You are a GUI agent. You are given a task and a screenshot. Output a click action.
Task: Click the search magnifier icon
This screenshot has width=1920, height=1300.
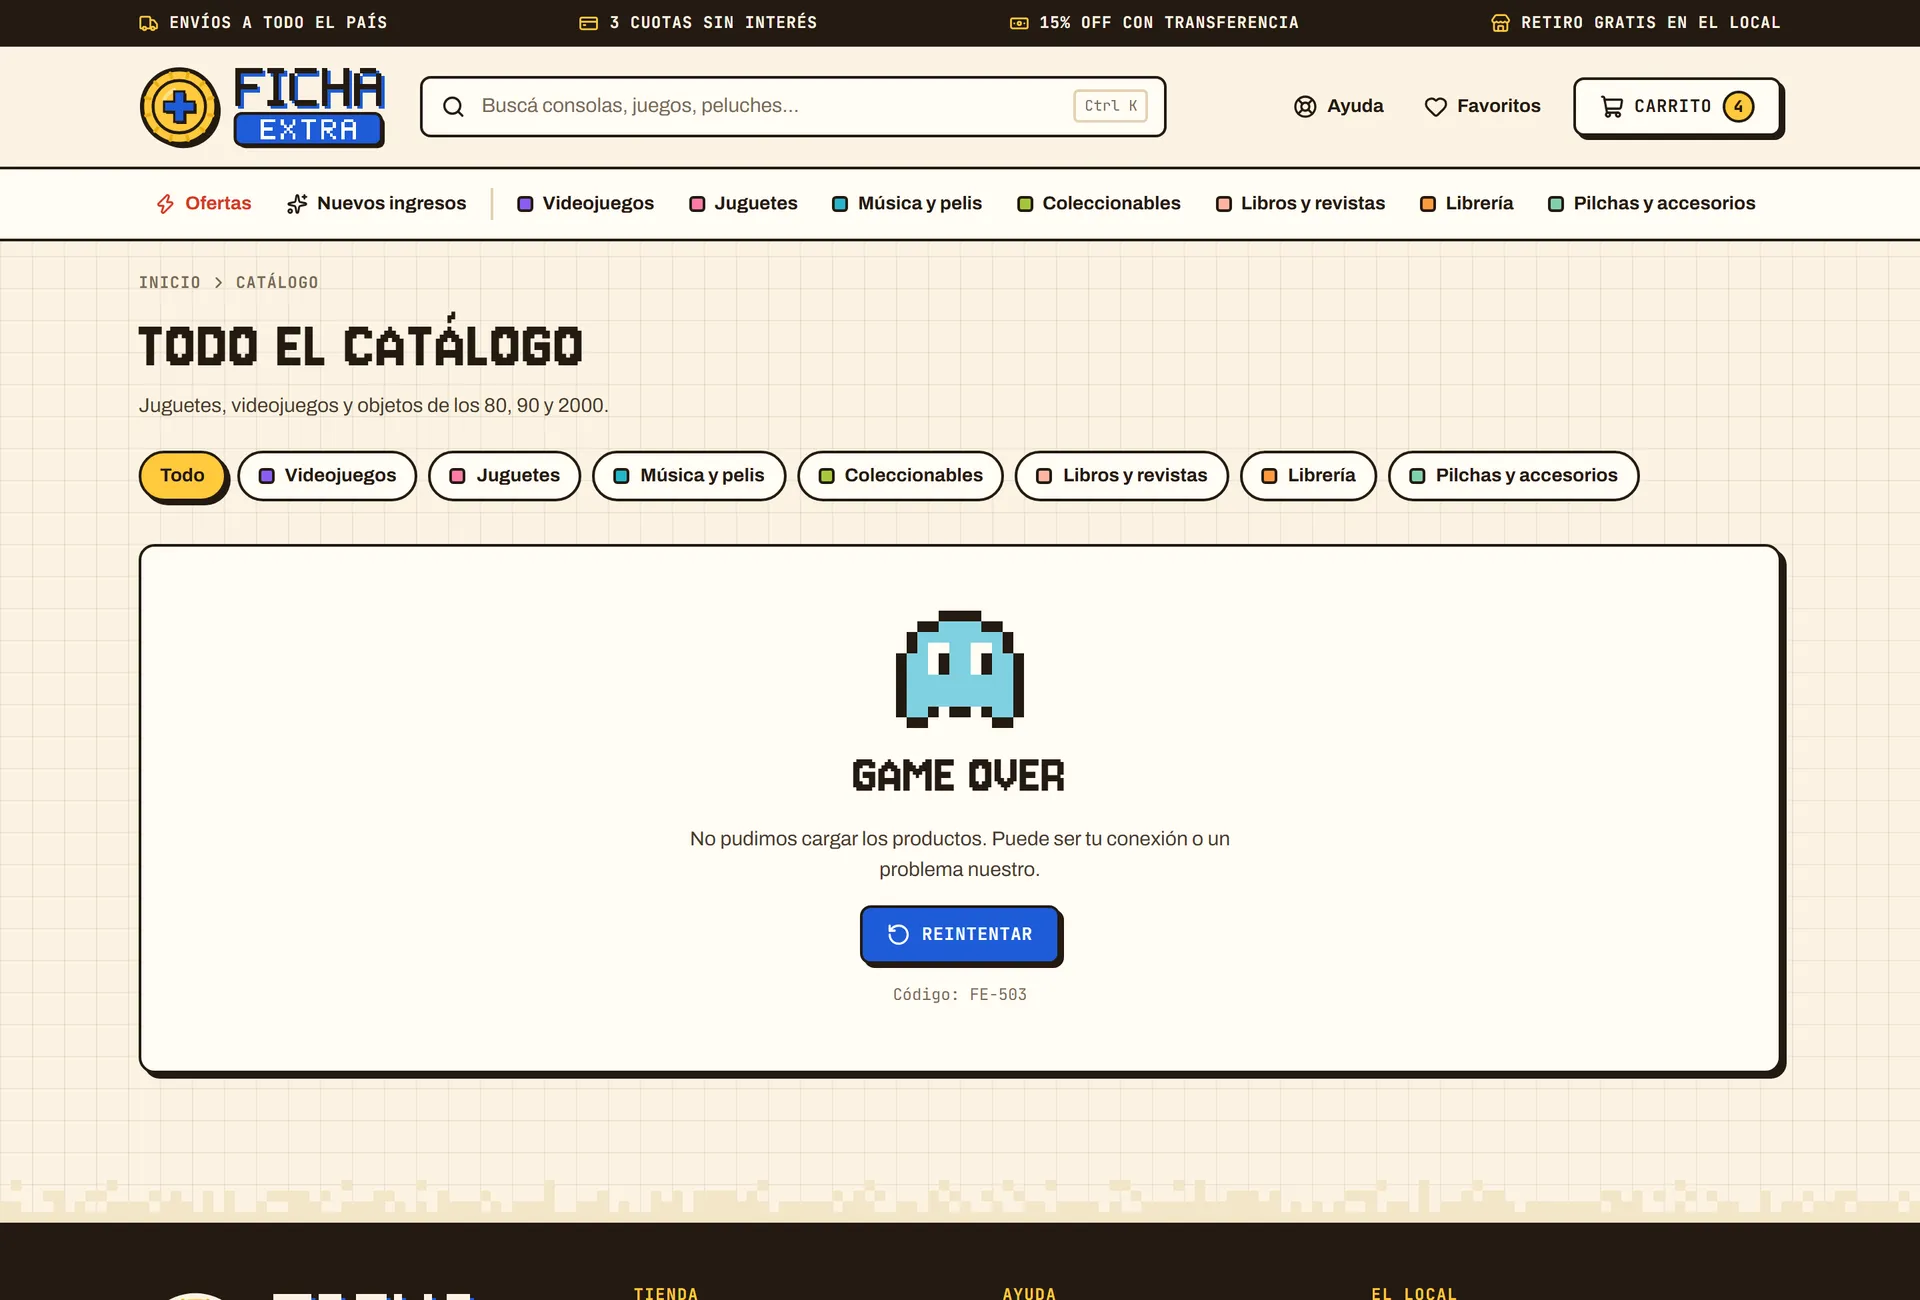[453, 107]
